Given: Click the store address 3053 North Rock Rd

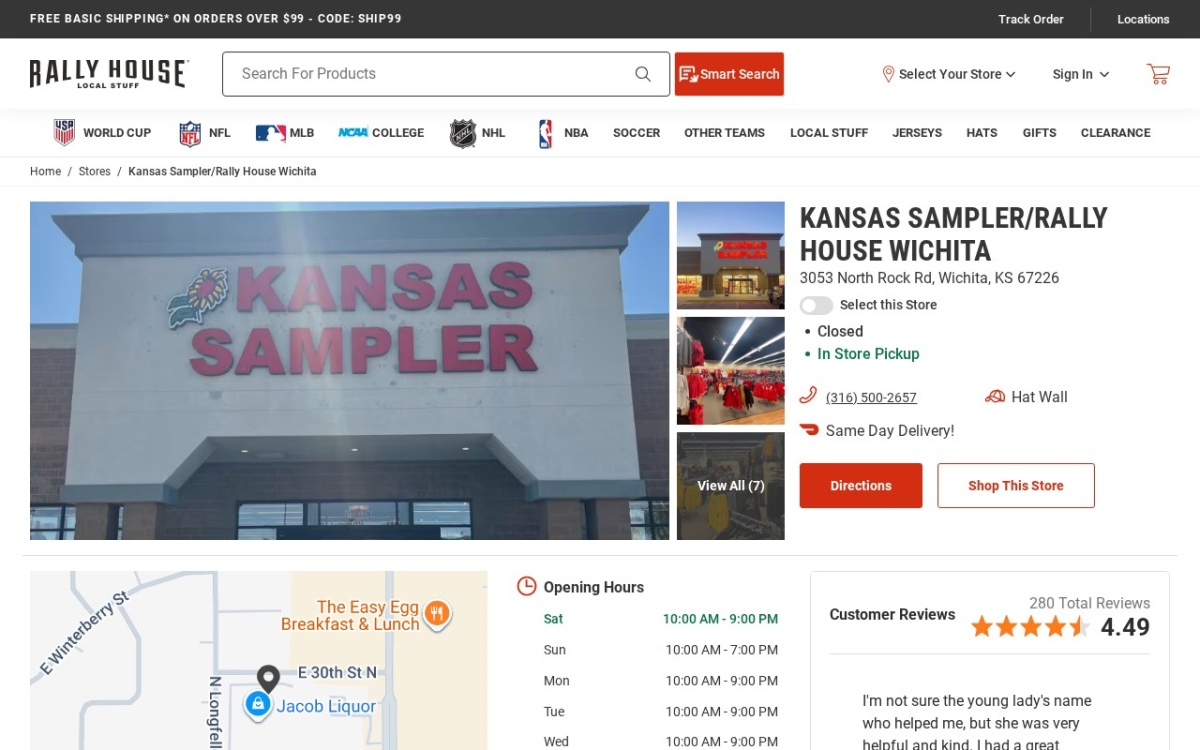Looking at the screenshot, I should (929, 278).
